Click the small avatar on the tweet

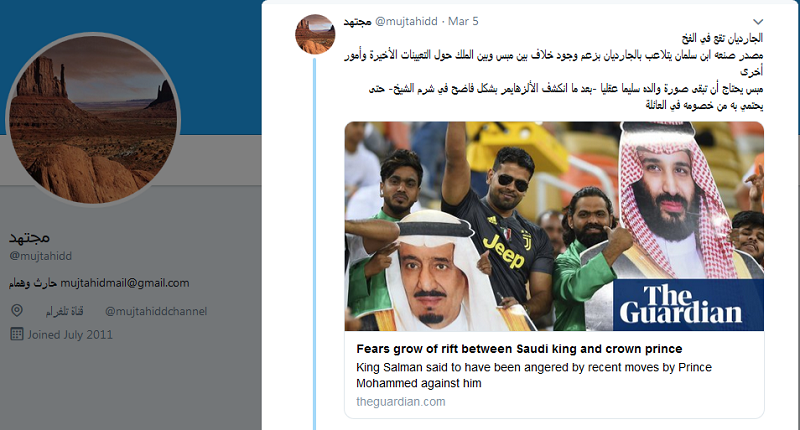click(x=315, y=34)
